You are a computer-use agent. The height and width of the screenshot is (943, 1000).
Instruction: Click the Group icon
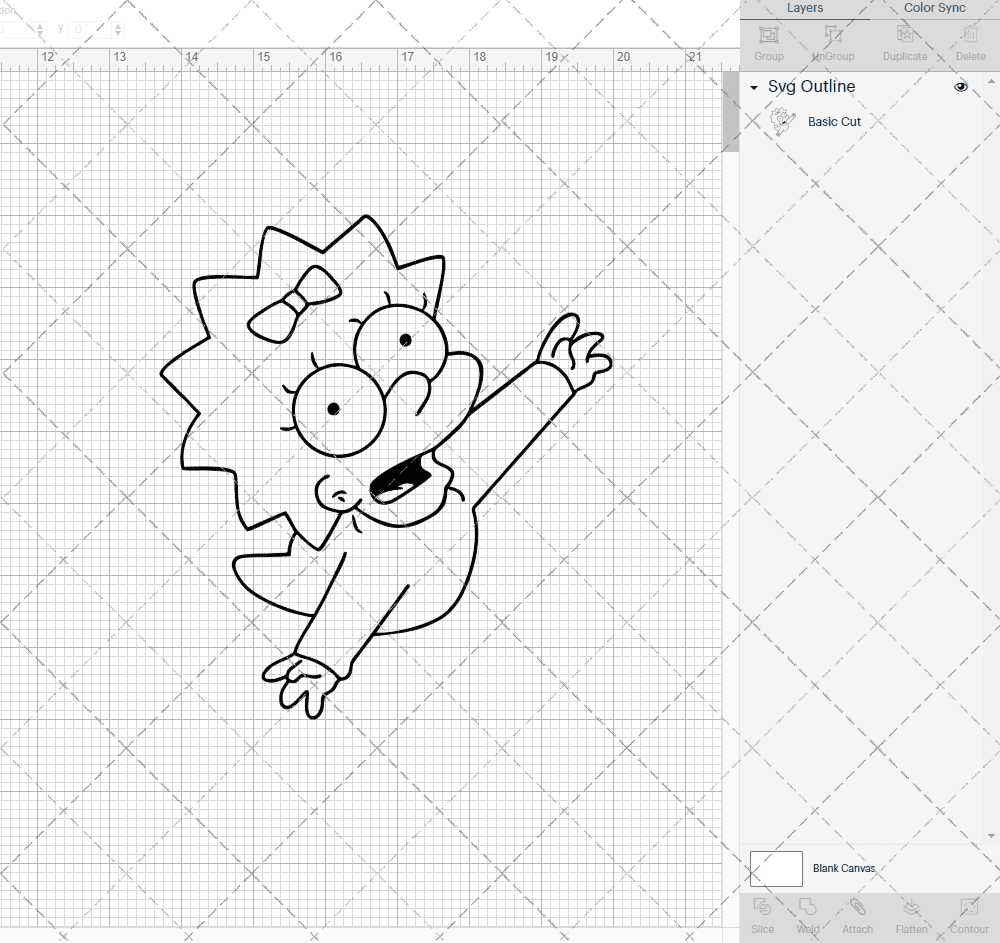(x=768, y=42)
